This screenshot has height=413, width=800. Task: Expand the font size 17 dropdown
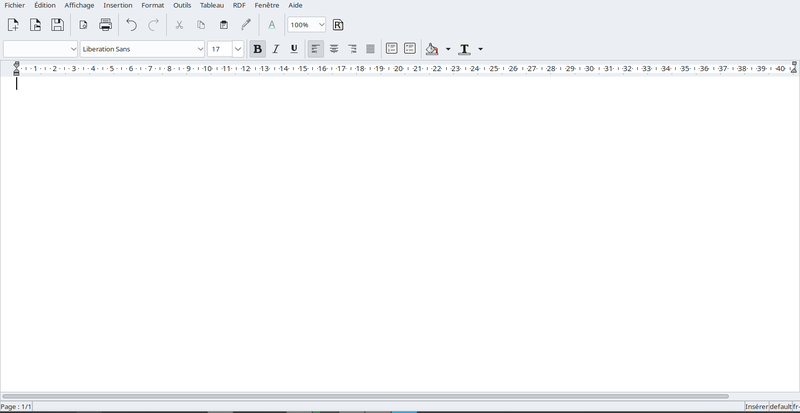(x=237, y=49)
